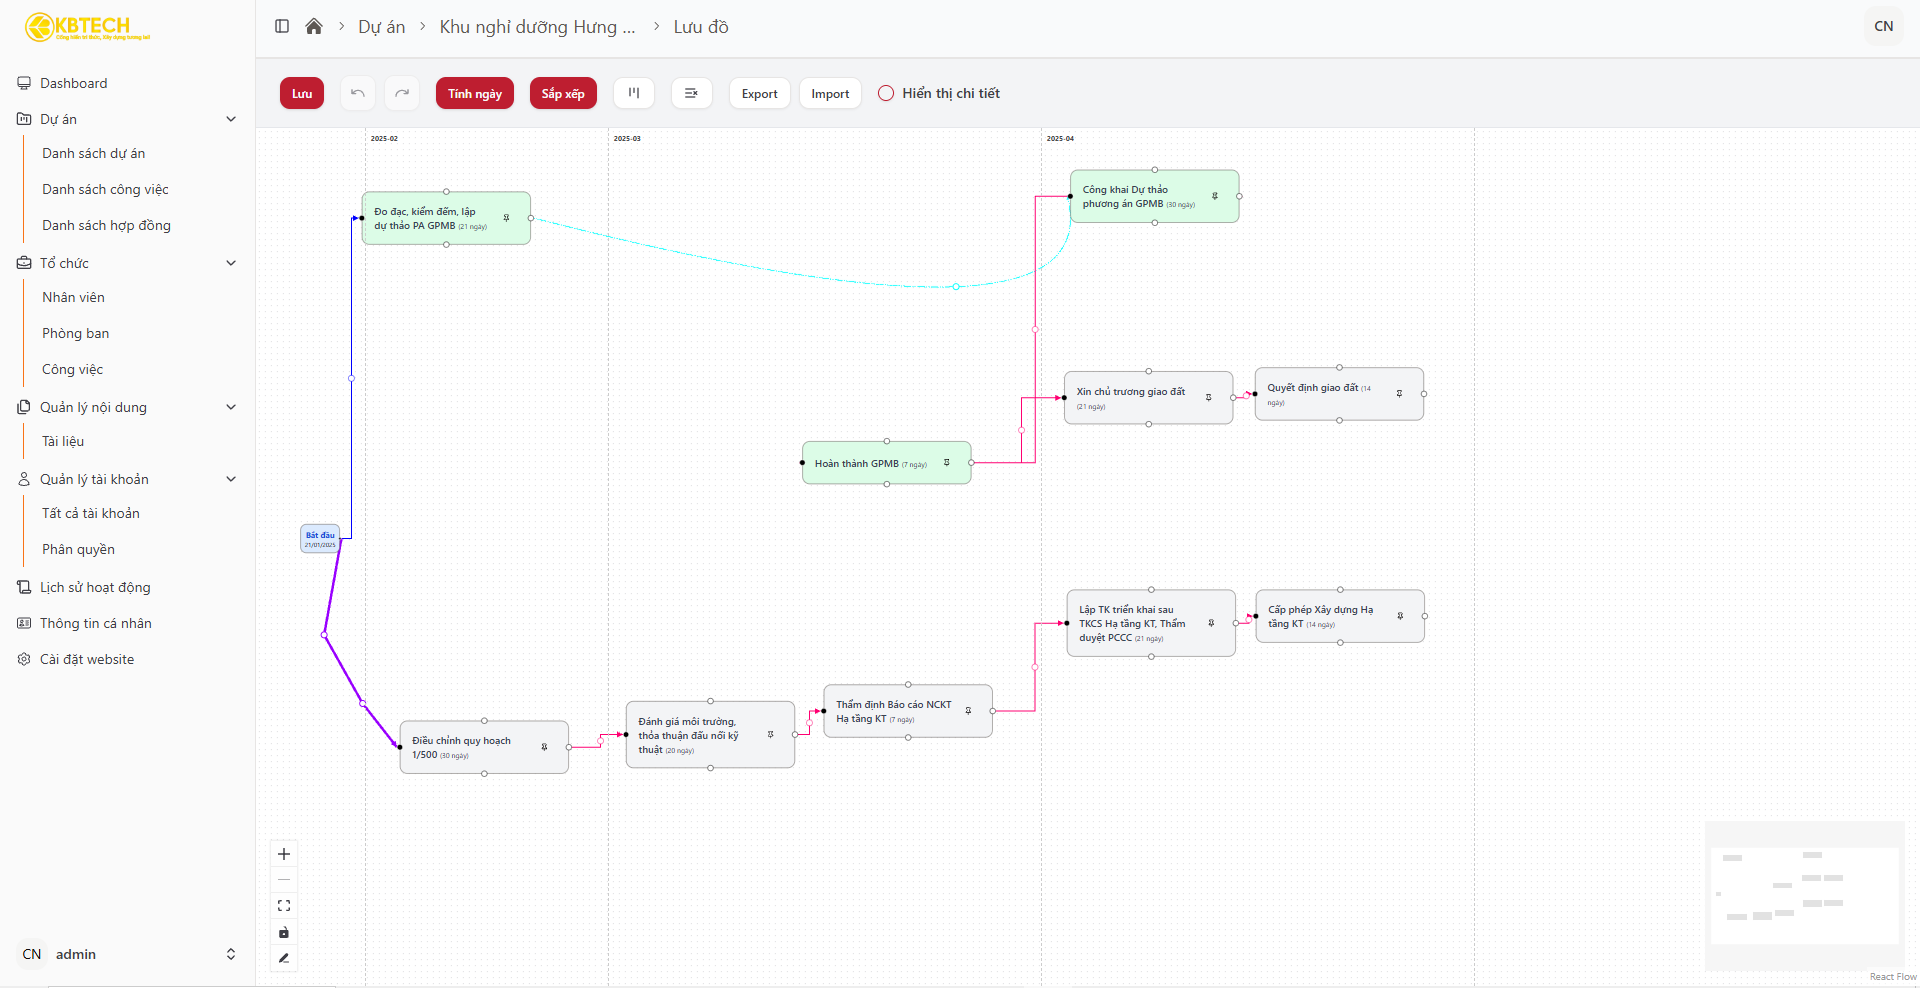Image resolution: width=1920 pixels, height=988 pixels.
Task: Go to home via house icon
Action: pyautogui.click(x=314, y=26)
